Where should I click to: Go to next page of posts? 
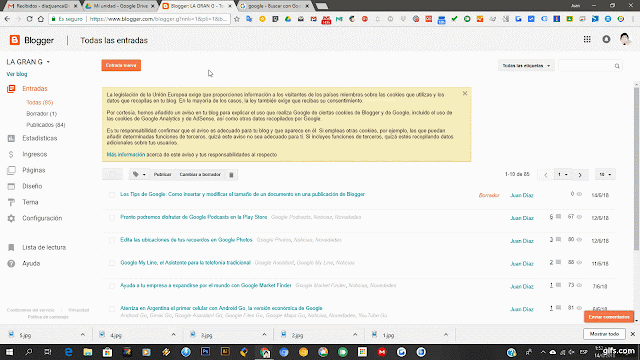click(580, 175)
